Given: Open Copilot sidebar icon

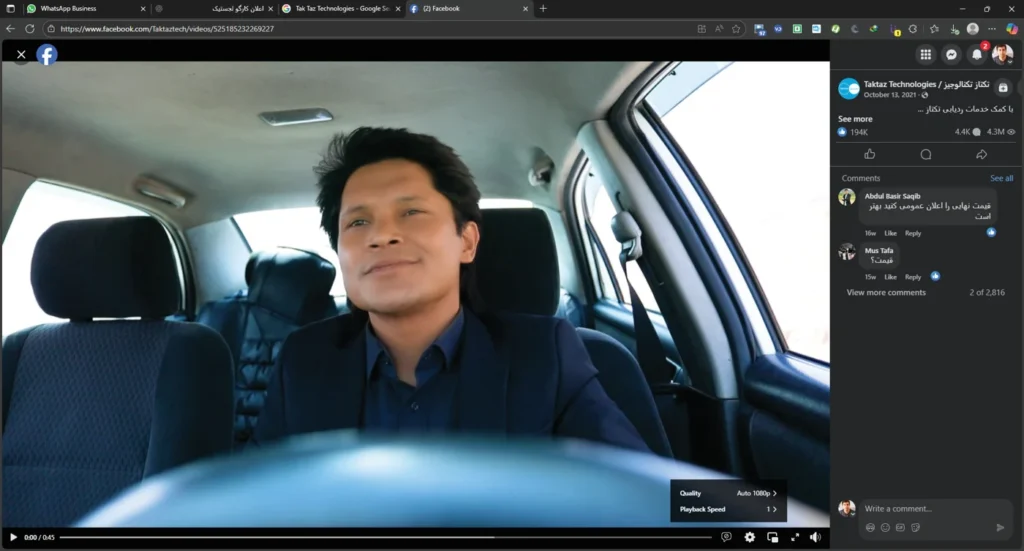Looking at the screenshot, I should coord(1012,29).
